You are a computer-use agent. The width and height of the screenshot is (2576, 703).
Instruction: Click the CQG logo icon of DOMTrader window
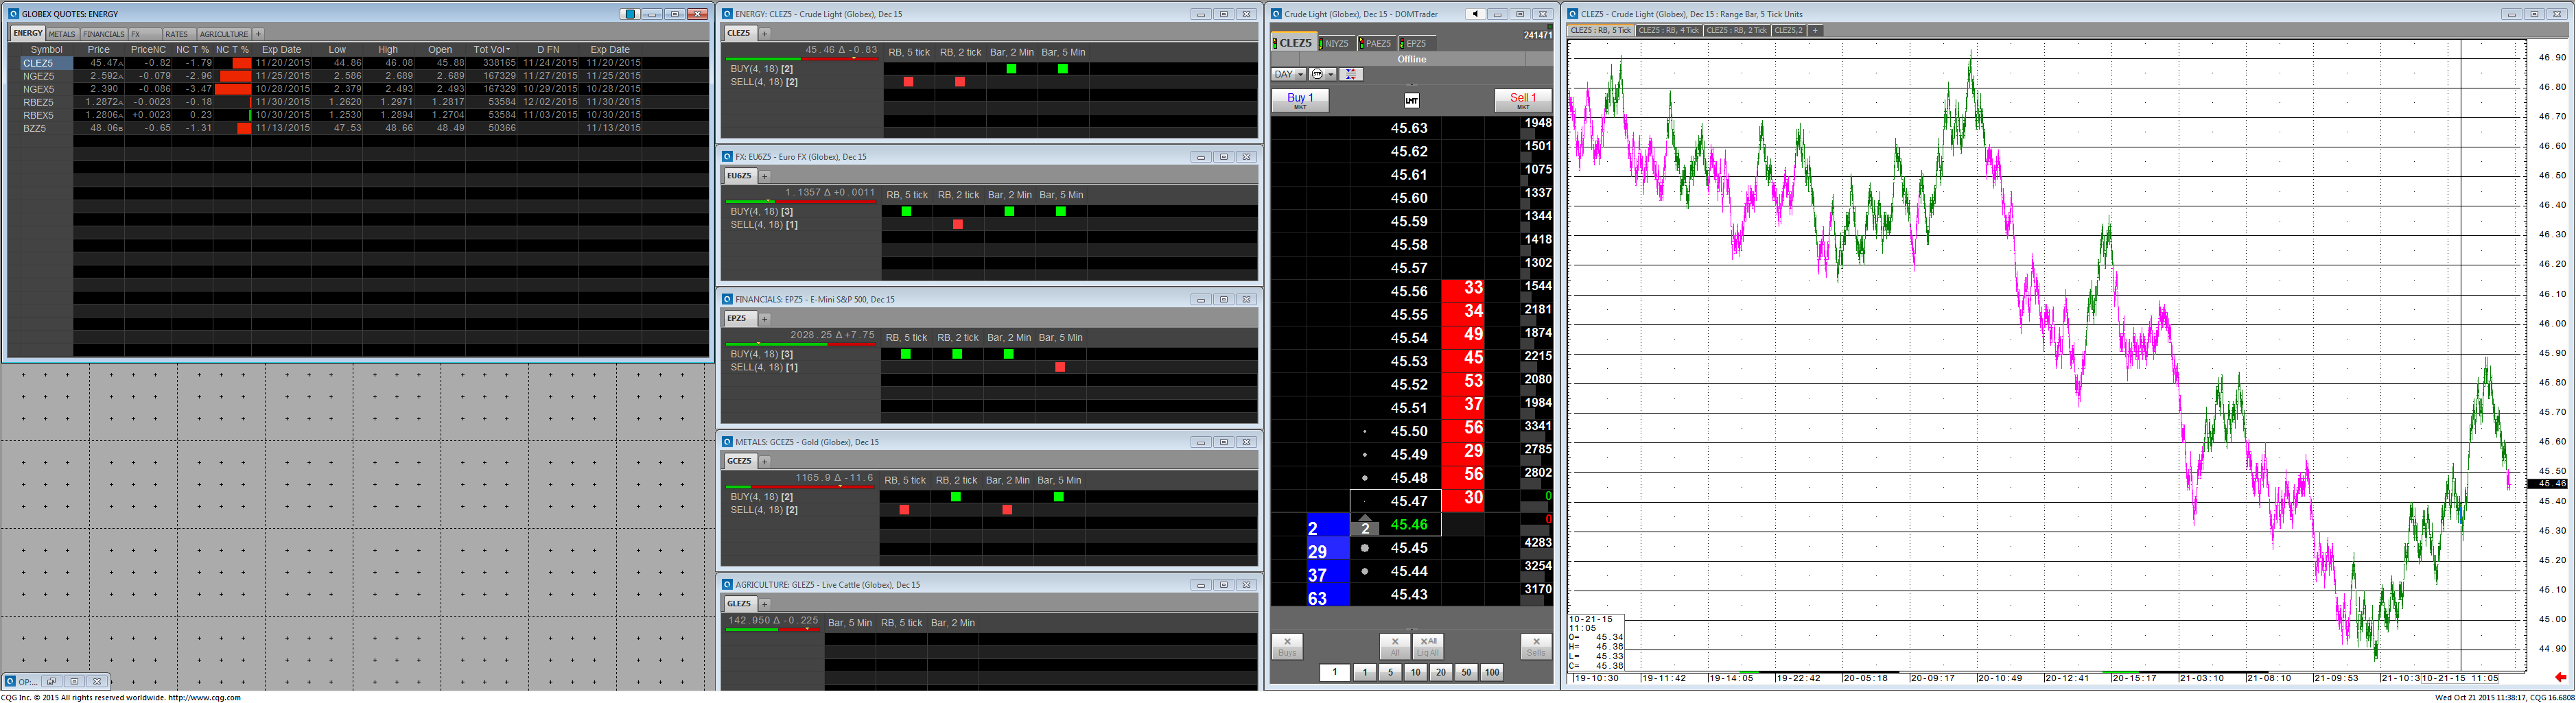pos(1277,14)
